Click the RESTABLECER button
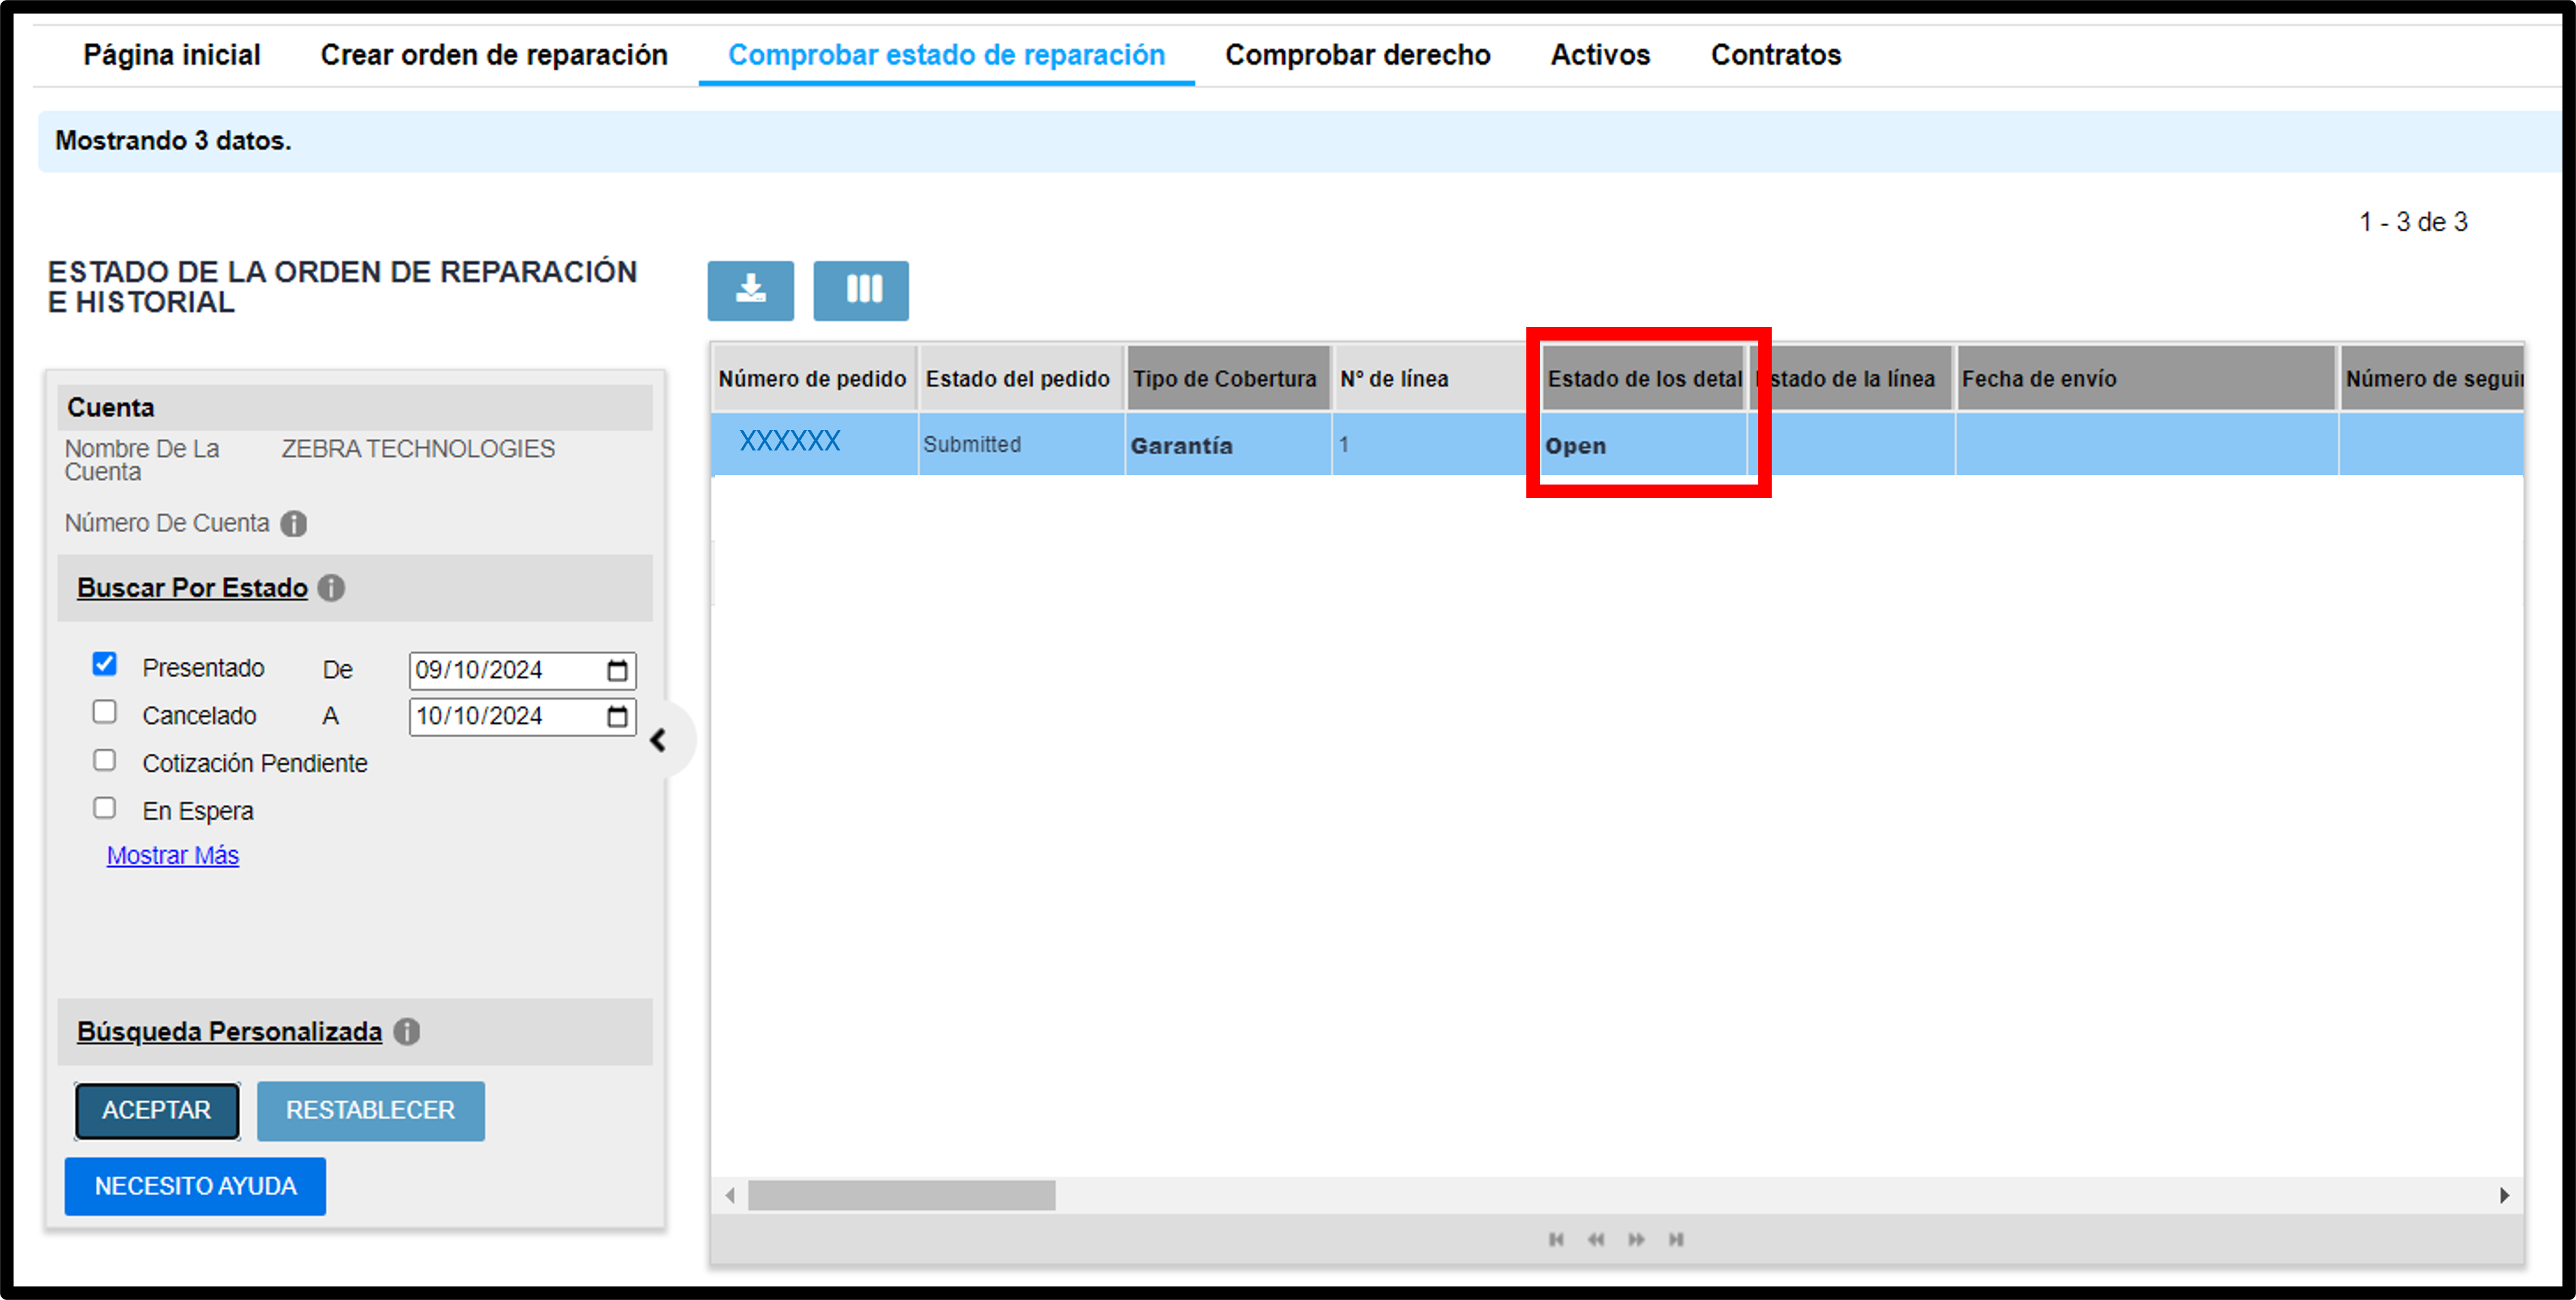This screenshot has width=2576, height=1300. (x=370, y=1110)
